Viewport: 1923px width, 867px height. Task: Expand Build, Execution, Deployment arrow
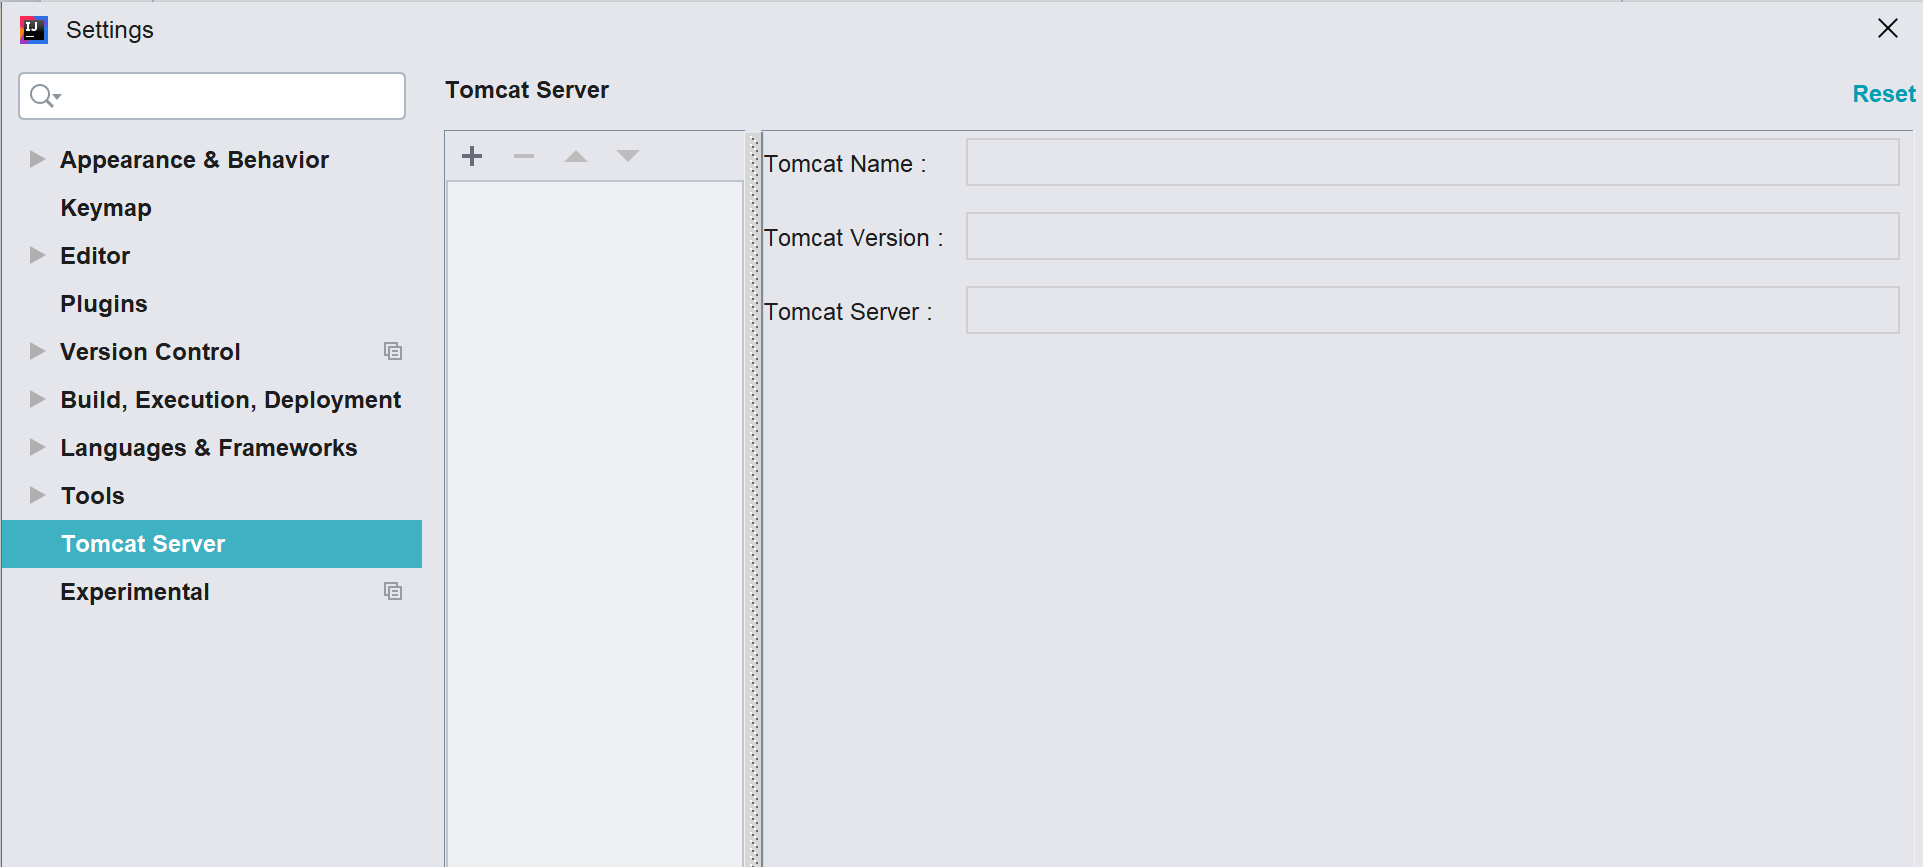(x=37, y=399)
